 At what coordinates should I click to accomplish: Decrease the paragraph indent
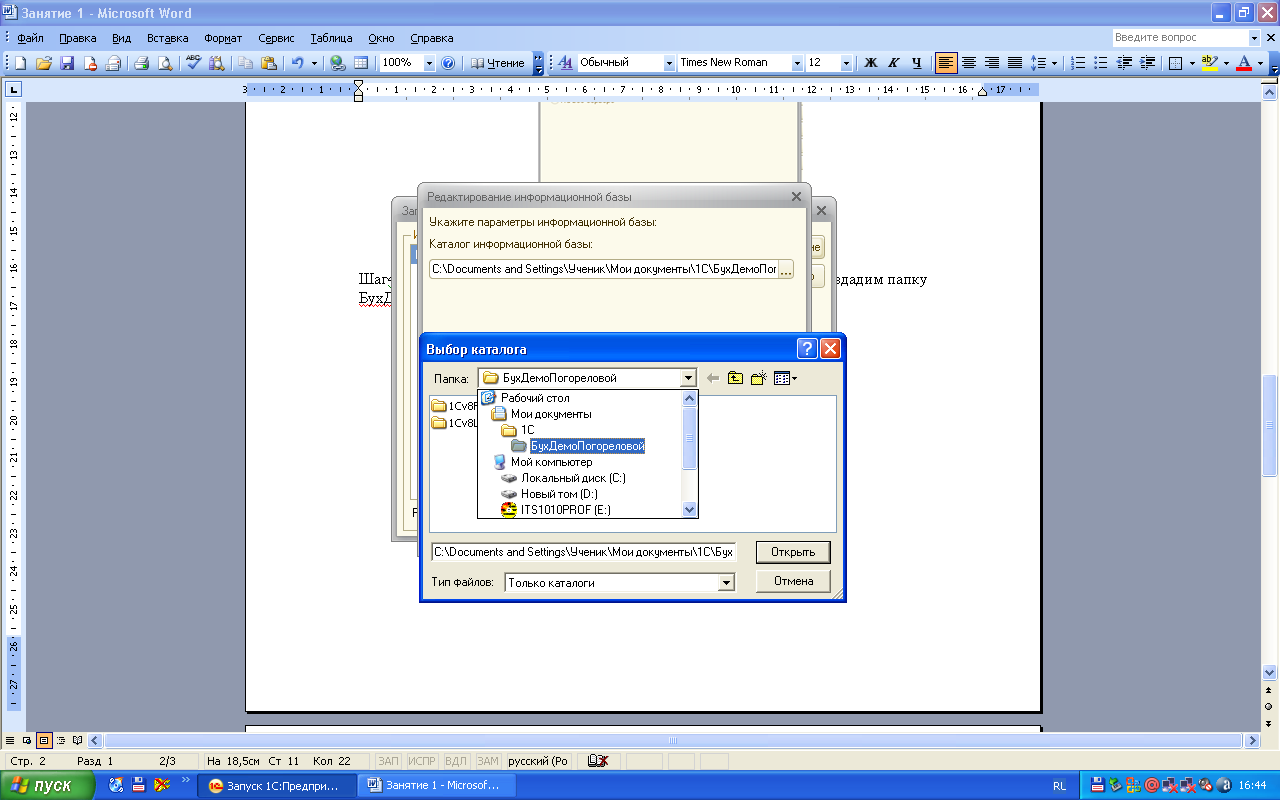coord(1124,63)
